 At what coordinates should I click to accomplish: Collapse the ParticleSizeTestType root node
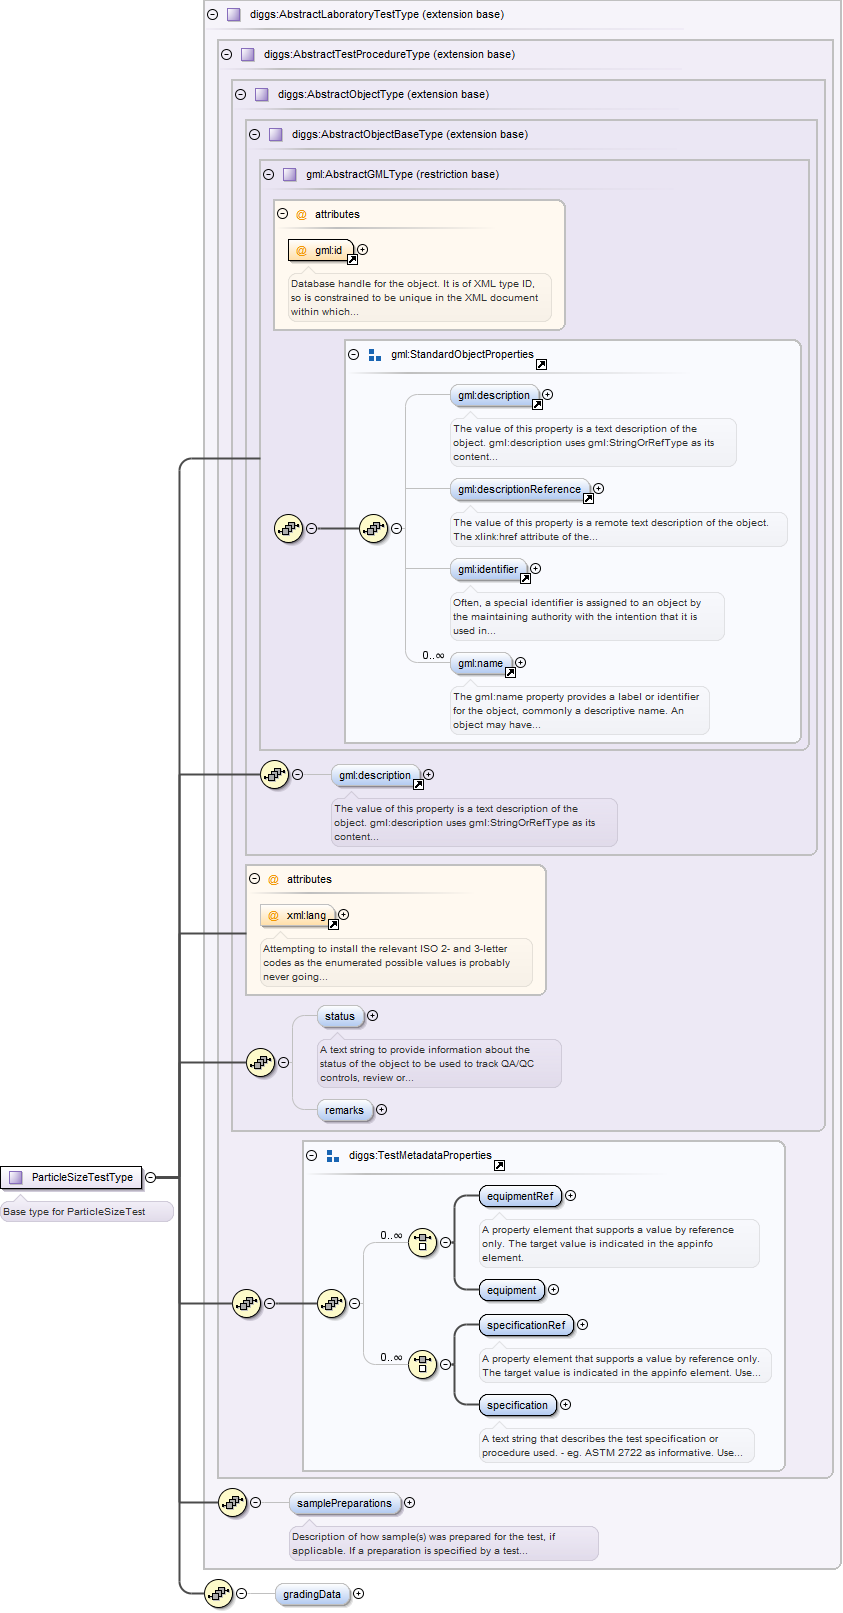150,1178
